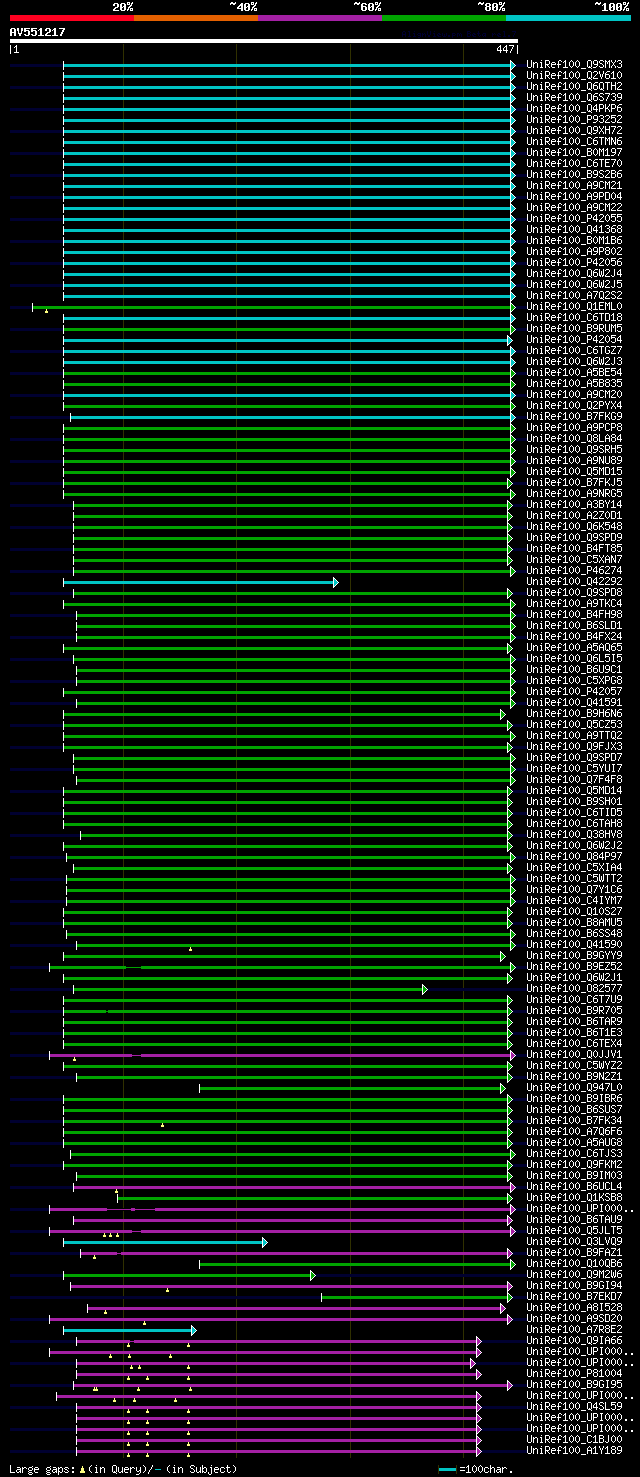Click the short cyan alignment bar for Q42292
The height and width of the screenshot is (1477, 640).
tap(200, 582)
